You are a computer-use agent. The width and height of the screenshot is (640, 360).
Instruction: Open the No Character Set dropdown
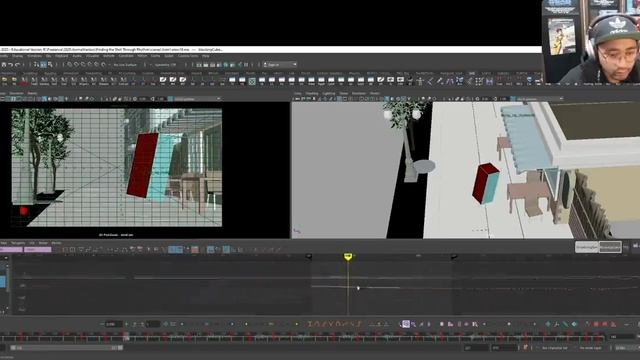(554, 348)
